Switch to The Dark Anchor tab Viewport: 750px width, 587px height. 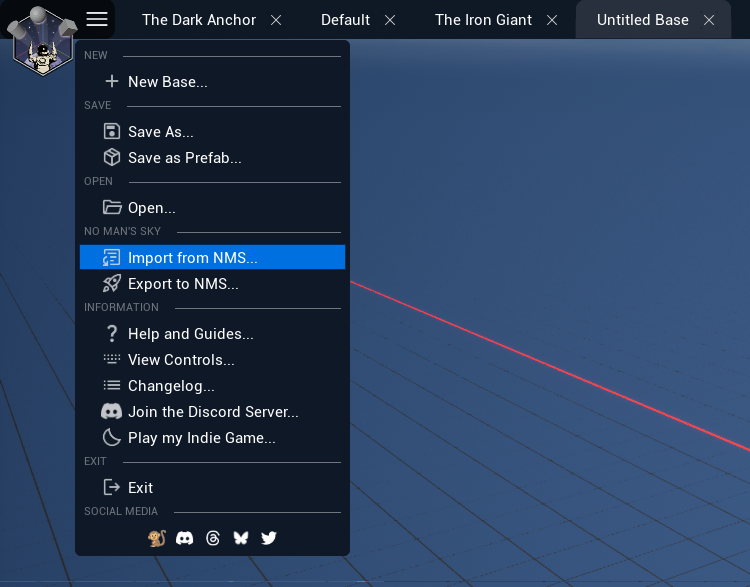pyautogui.click(x=198, y=20)
